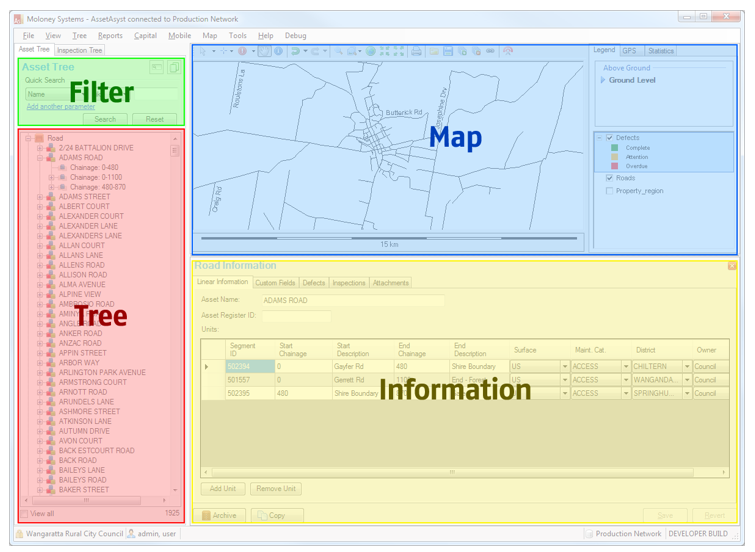
Task: Click the copy pages icon in Asset Tree header
Action: click(x=173, y=68)
